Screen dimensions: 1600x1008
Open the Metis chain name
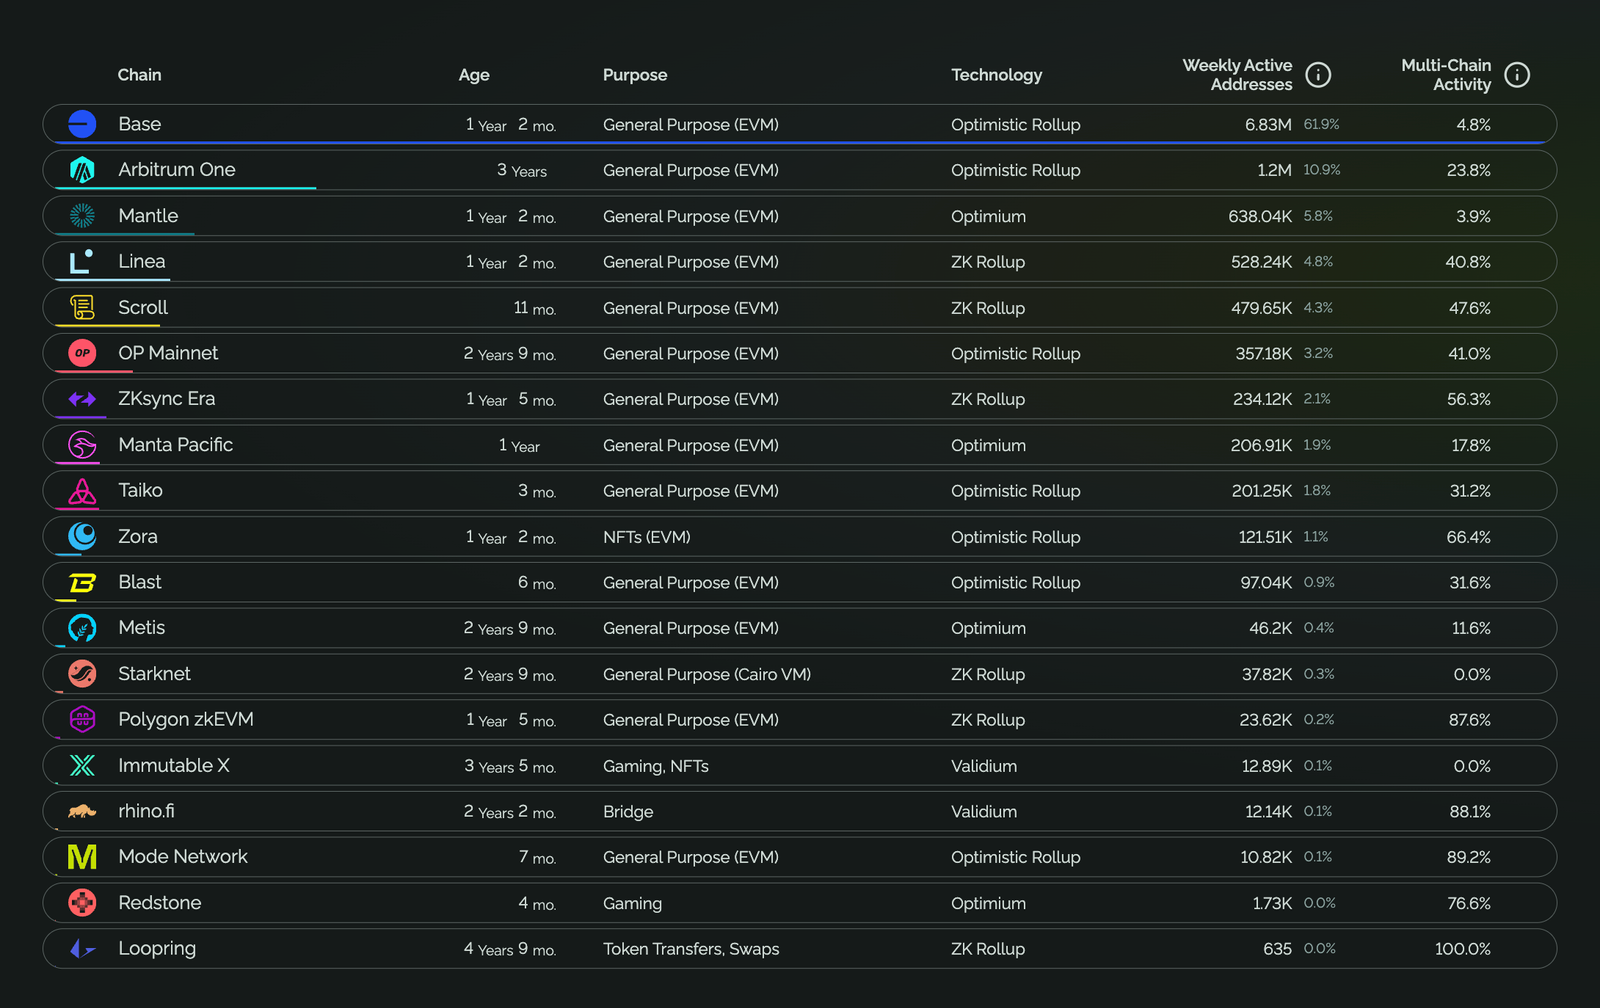pyautogui.click(x=141, y=628)
